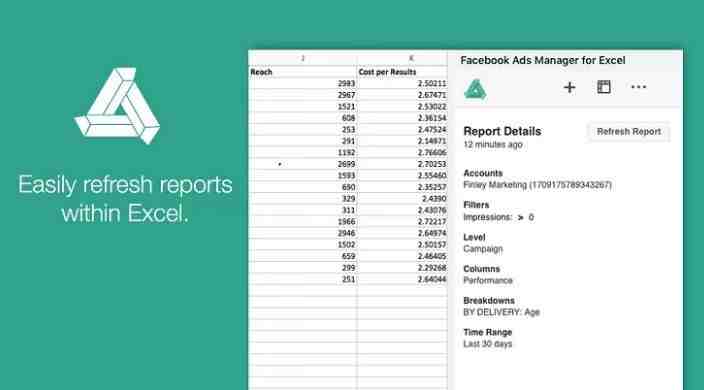
Task: Click the green triangle logo in add-in panel
Action: [475, 89]
